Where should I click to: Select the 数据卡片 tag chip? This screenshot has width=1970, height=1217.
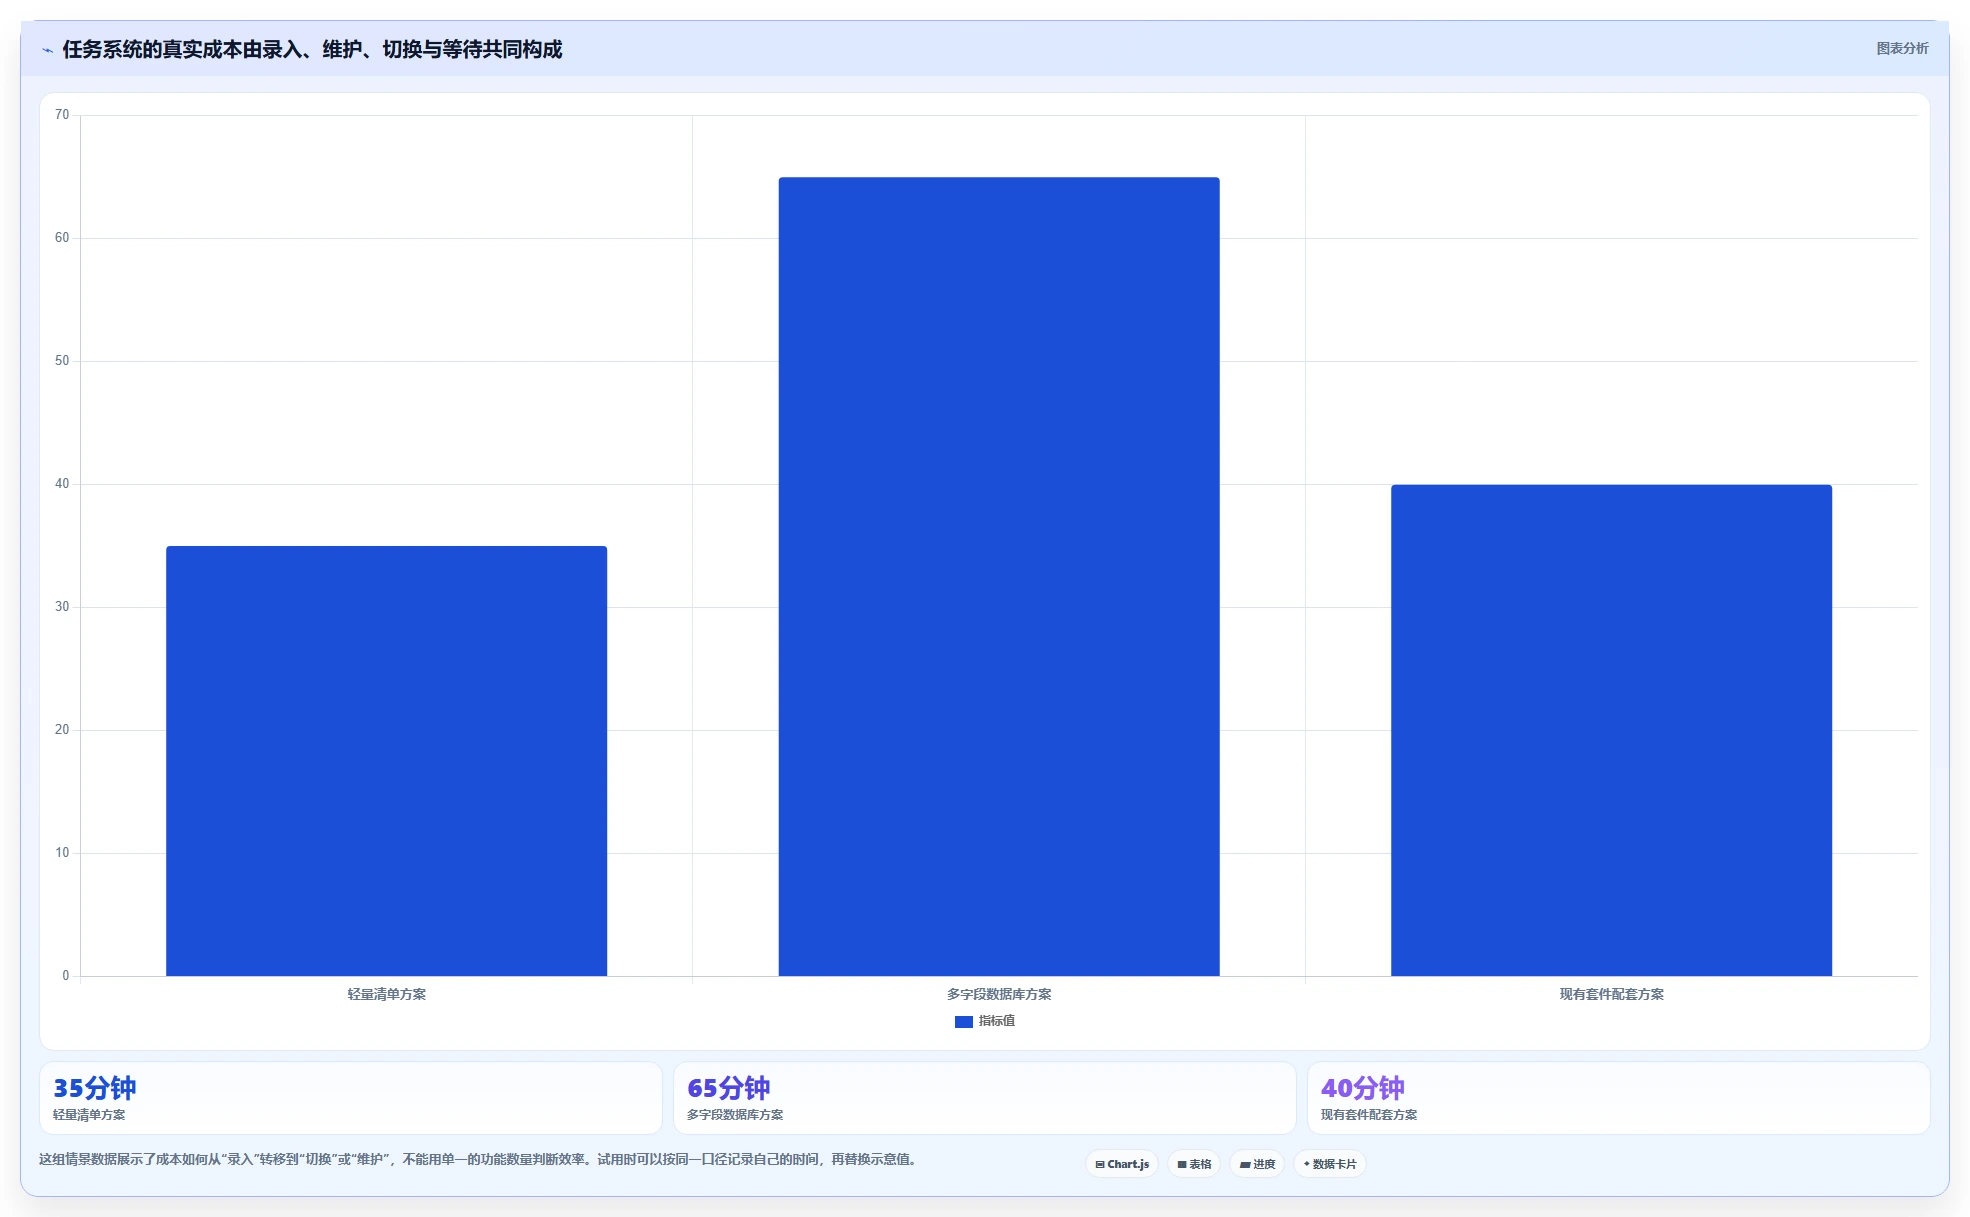click(x=1330, y=1164)
